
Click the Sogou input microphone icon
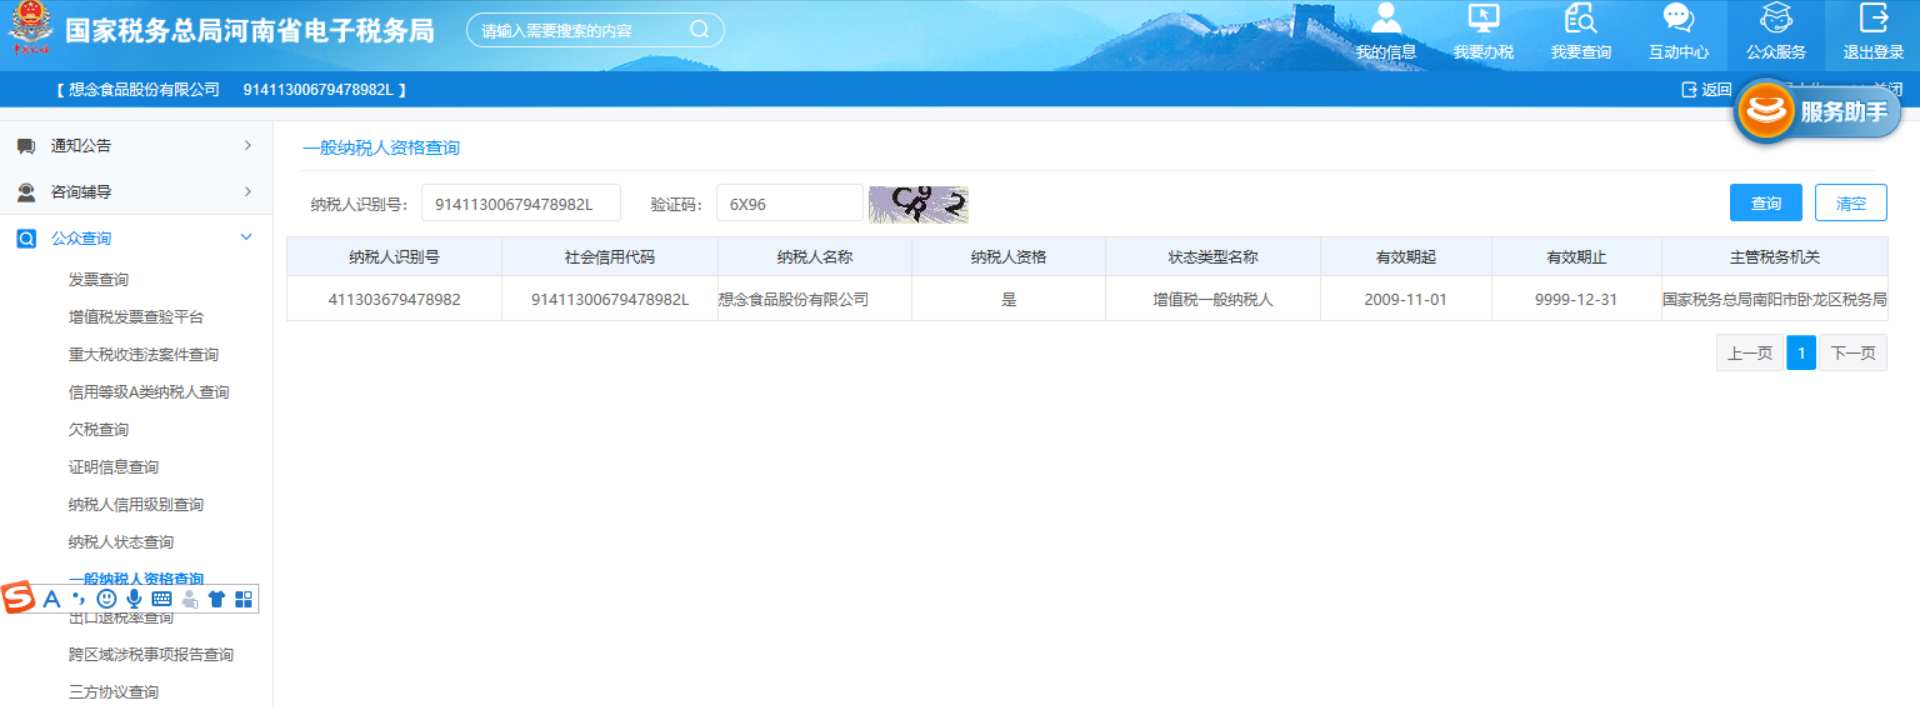pyautogui.click(x=134, y=599)
